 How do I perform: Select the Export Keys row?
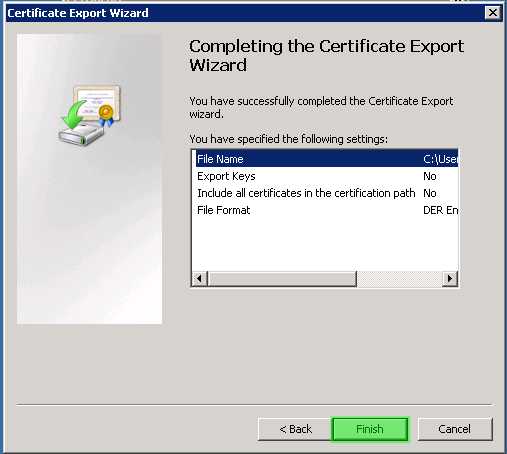coord(327,176)
